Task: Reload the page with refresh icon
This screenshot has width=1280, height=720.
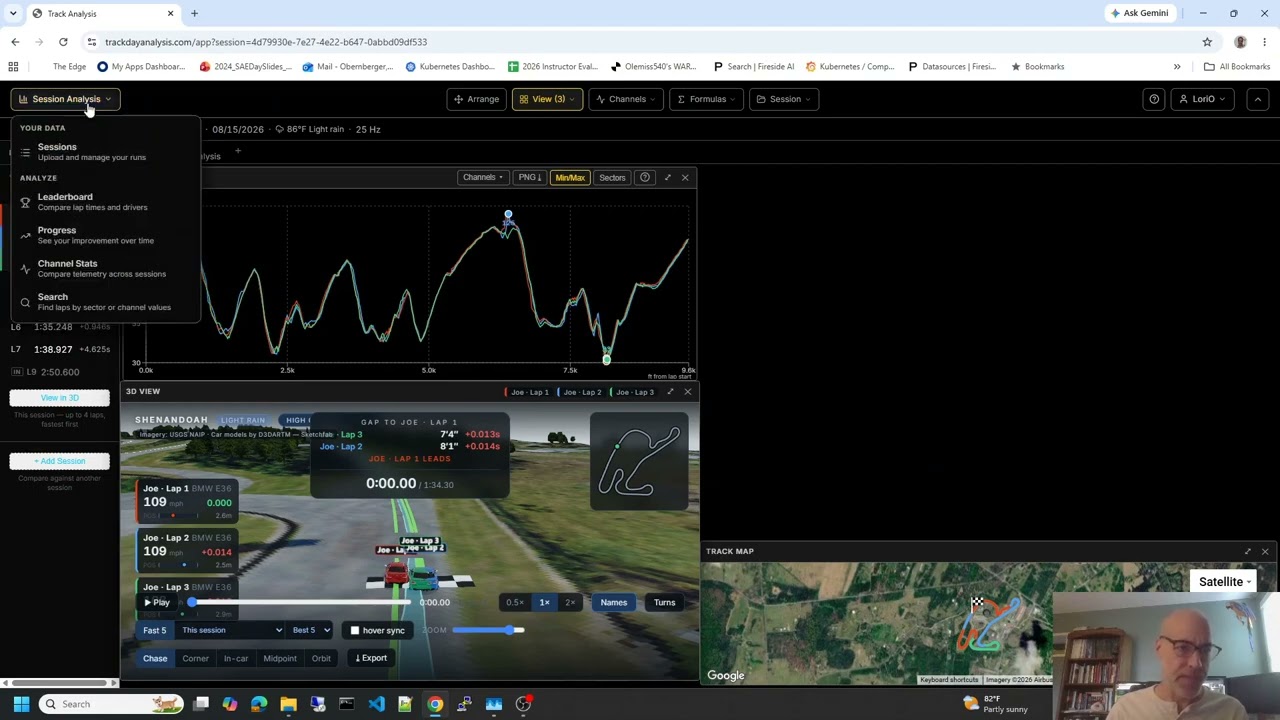Action: click(63, 42)
